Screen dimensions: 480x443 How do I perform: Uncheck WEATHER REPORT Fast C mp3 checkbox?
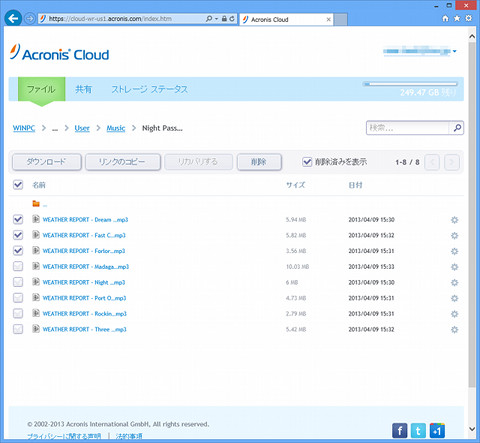(18, 235)
